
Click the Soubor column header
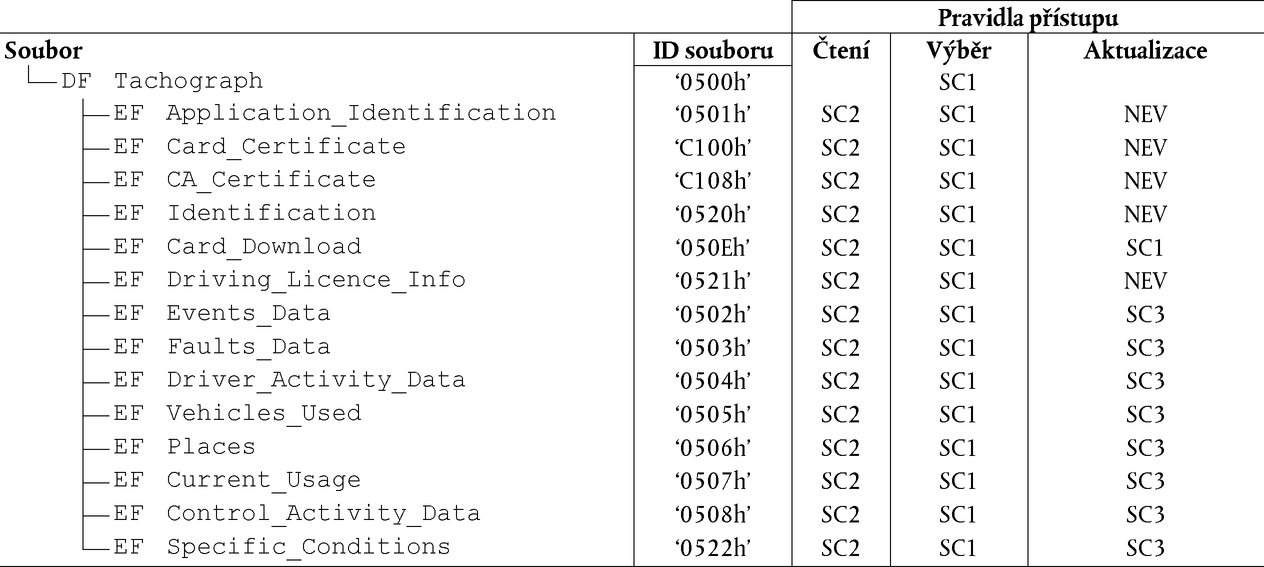pos(44,50)
